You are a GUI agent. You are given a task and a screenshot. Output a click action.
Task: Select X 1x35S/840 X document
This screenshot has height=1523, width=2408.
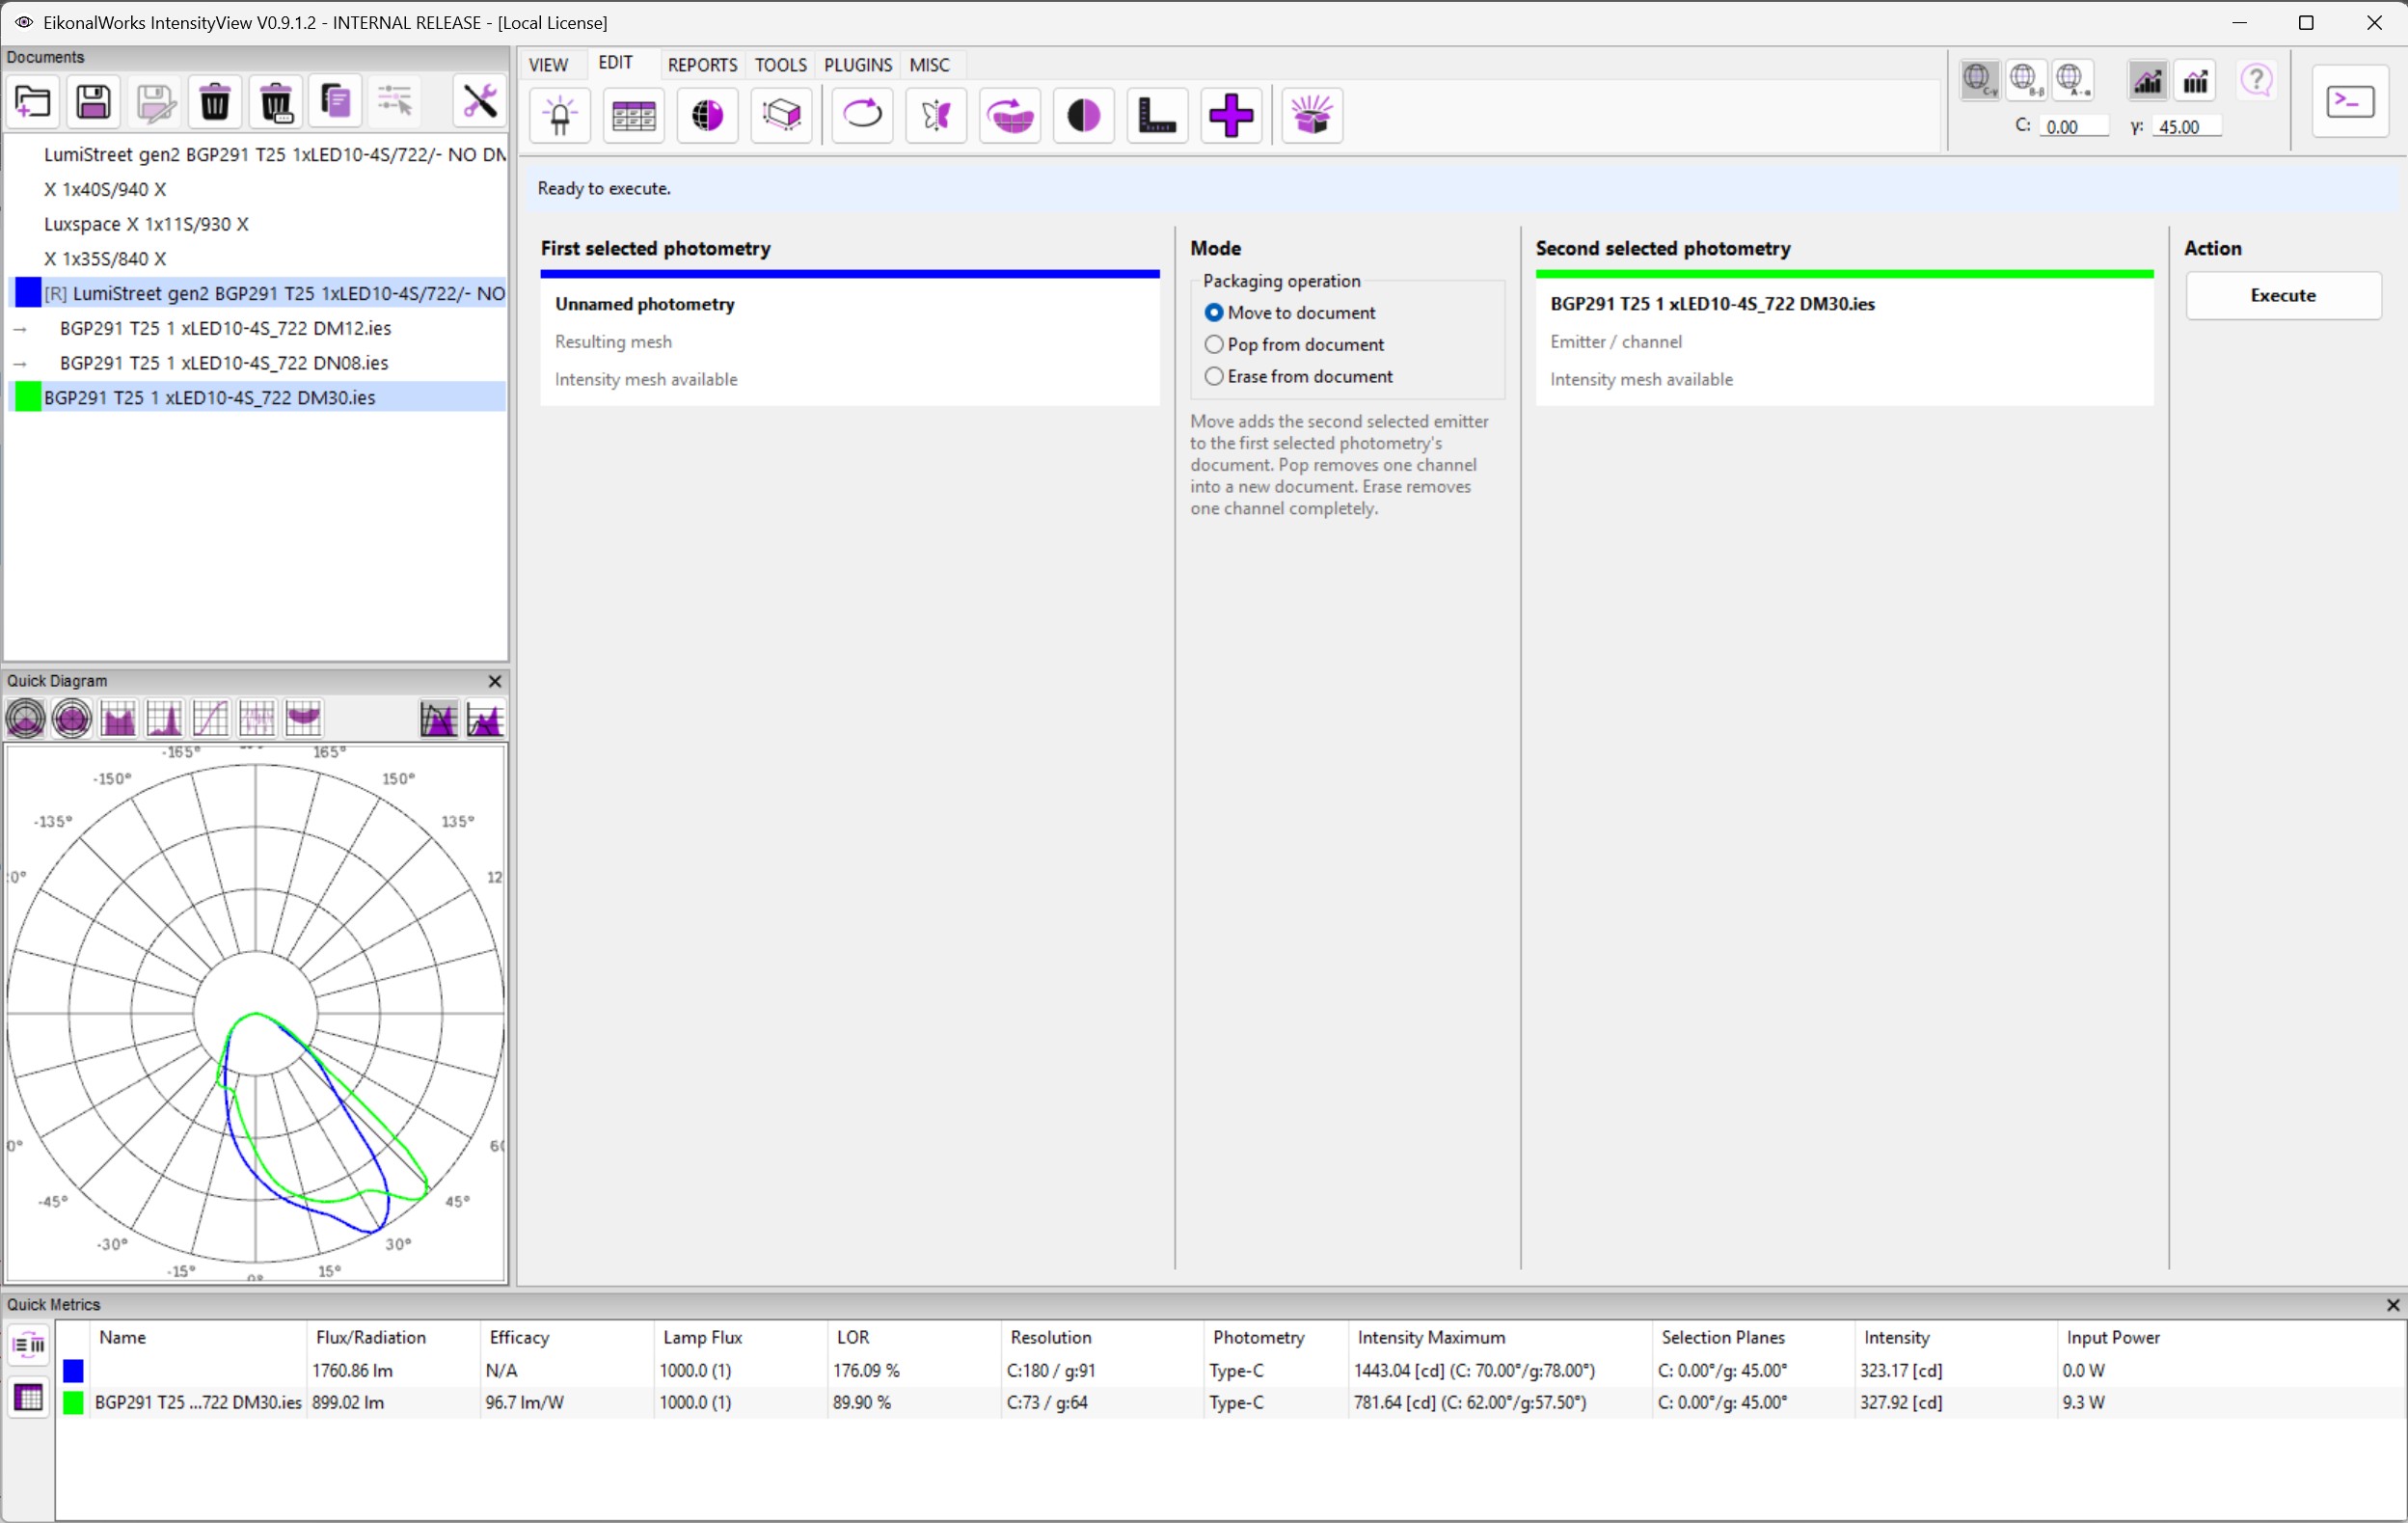pyautogui.click(x=255, y=259)
